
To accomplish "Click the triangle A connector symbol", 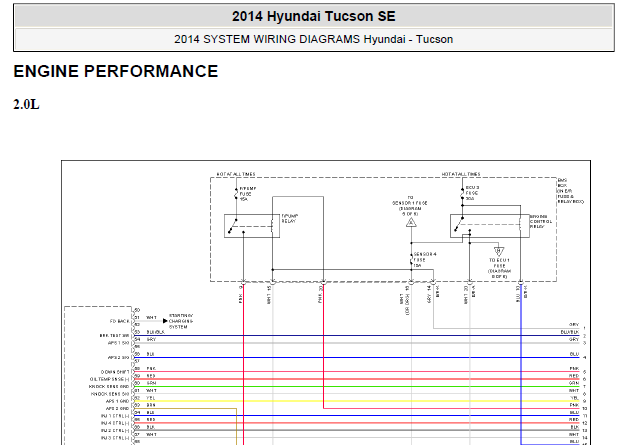I will click(411, 222).
